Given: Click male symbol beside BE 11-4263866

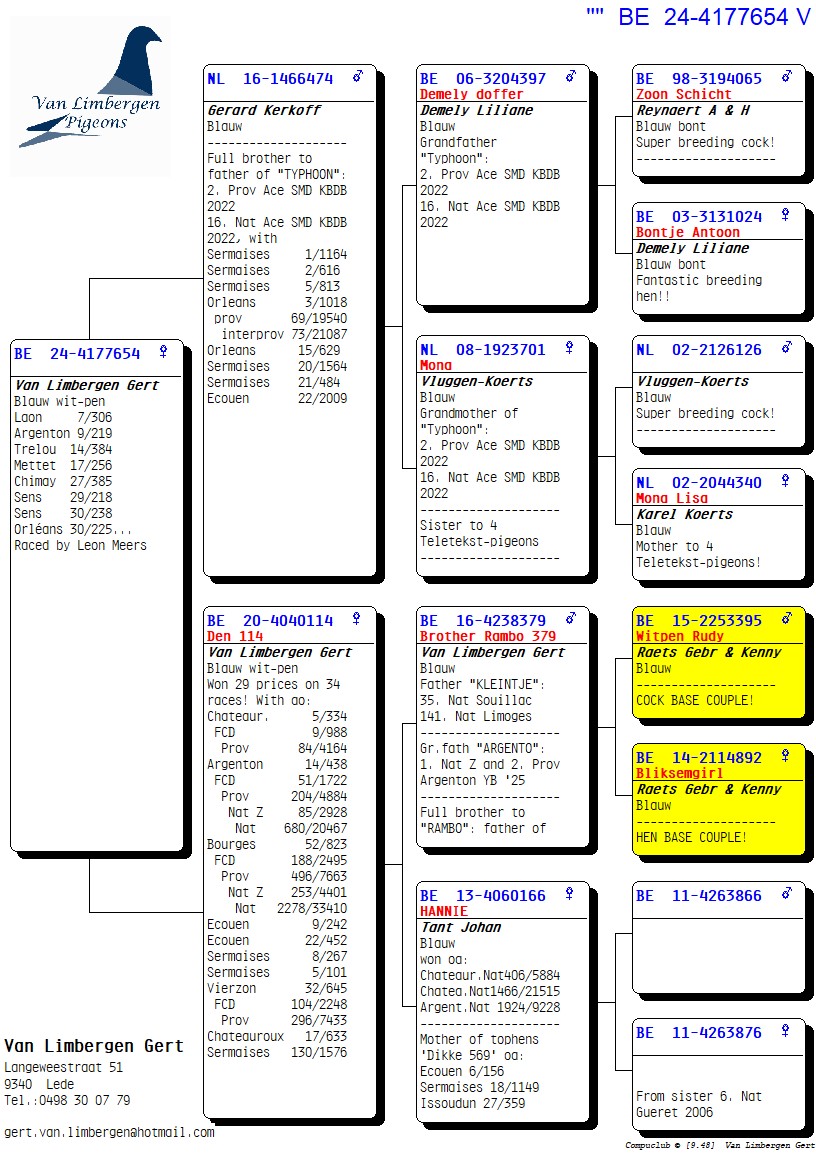Looking at the screenshot, I should pyautogui.click(x=787, y=894).
